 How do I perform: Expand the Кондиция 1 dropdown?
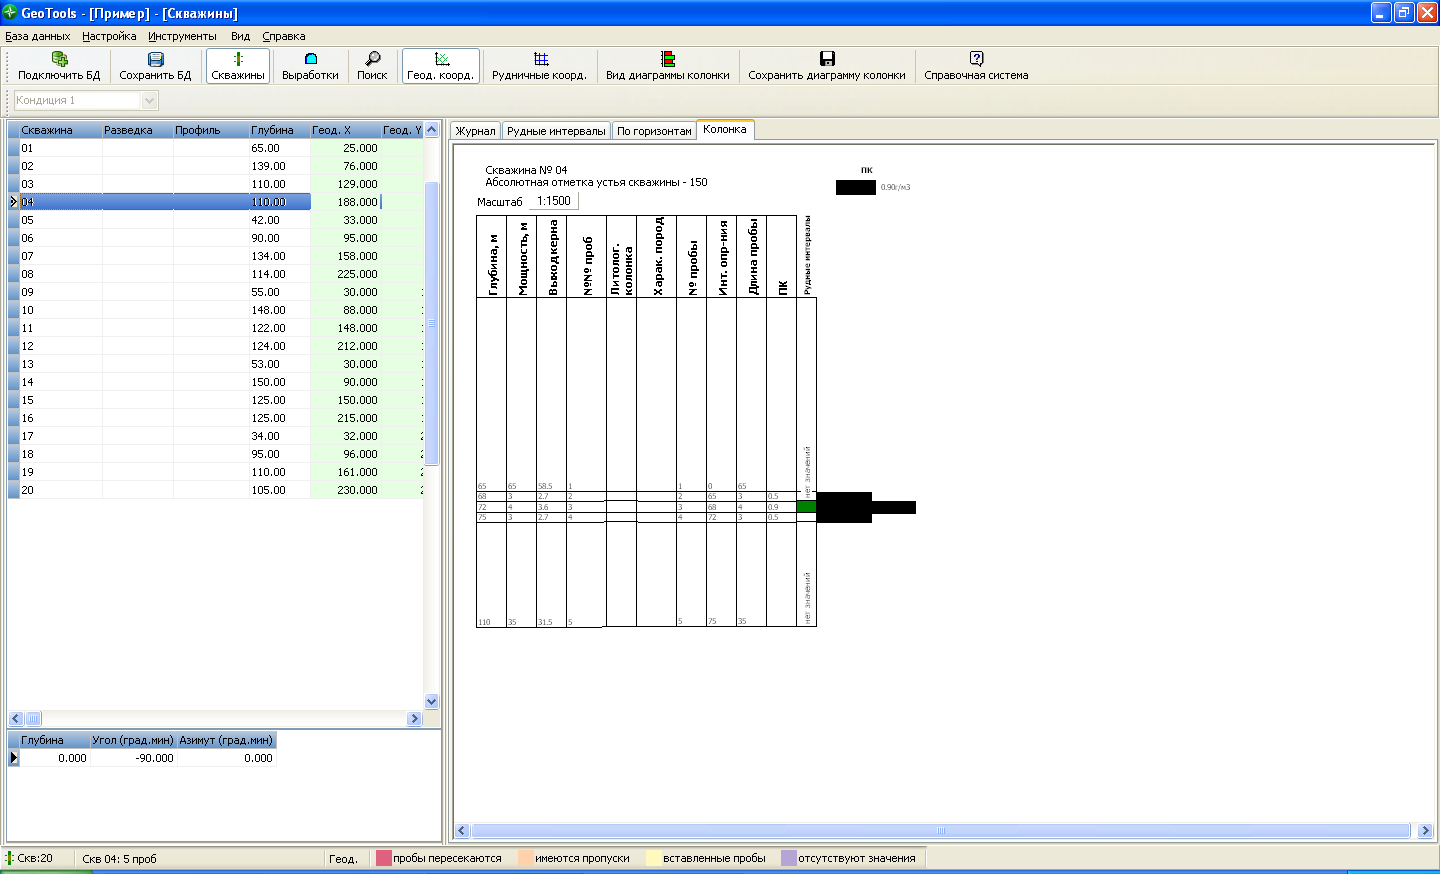tap(150, 100)
